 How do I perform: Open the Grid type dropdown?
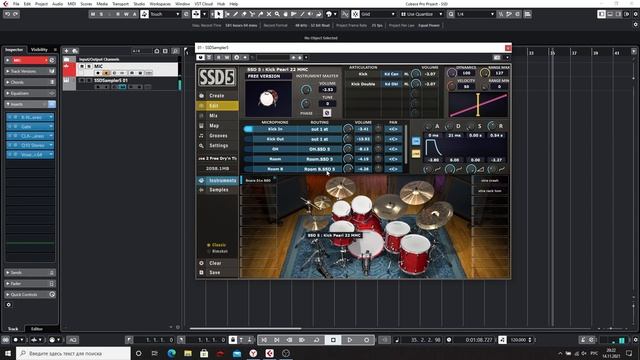click(378, 14)
